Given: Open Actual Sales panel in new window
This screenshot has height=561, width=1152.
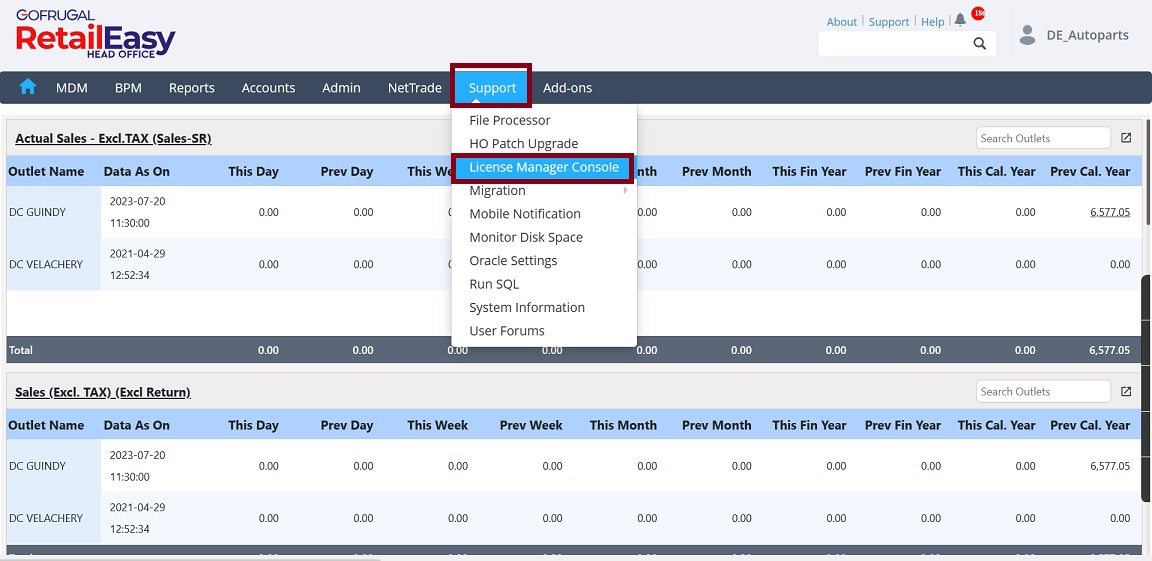Looking at the screenshot, I should click(x=1126, y=138).
